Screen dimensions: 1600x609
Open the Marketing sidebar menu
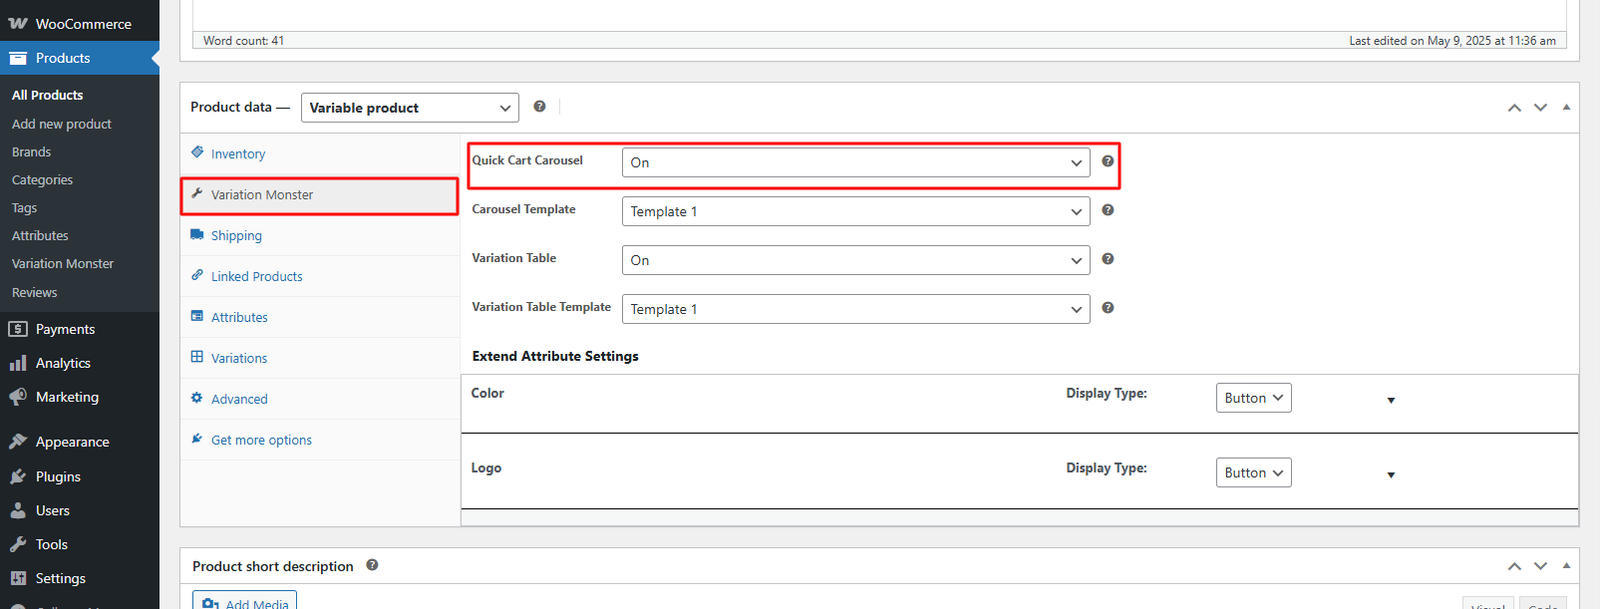(67, 397)
